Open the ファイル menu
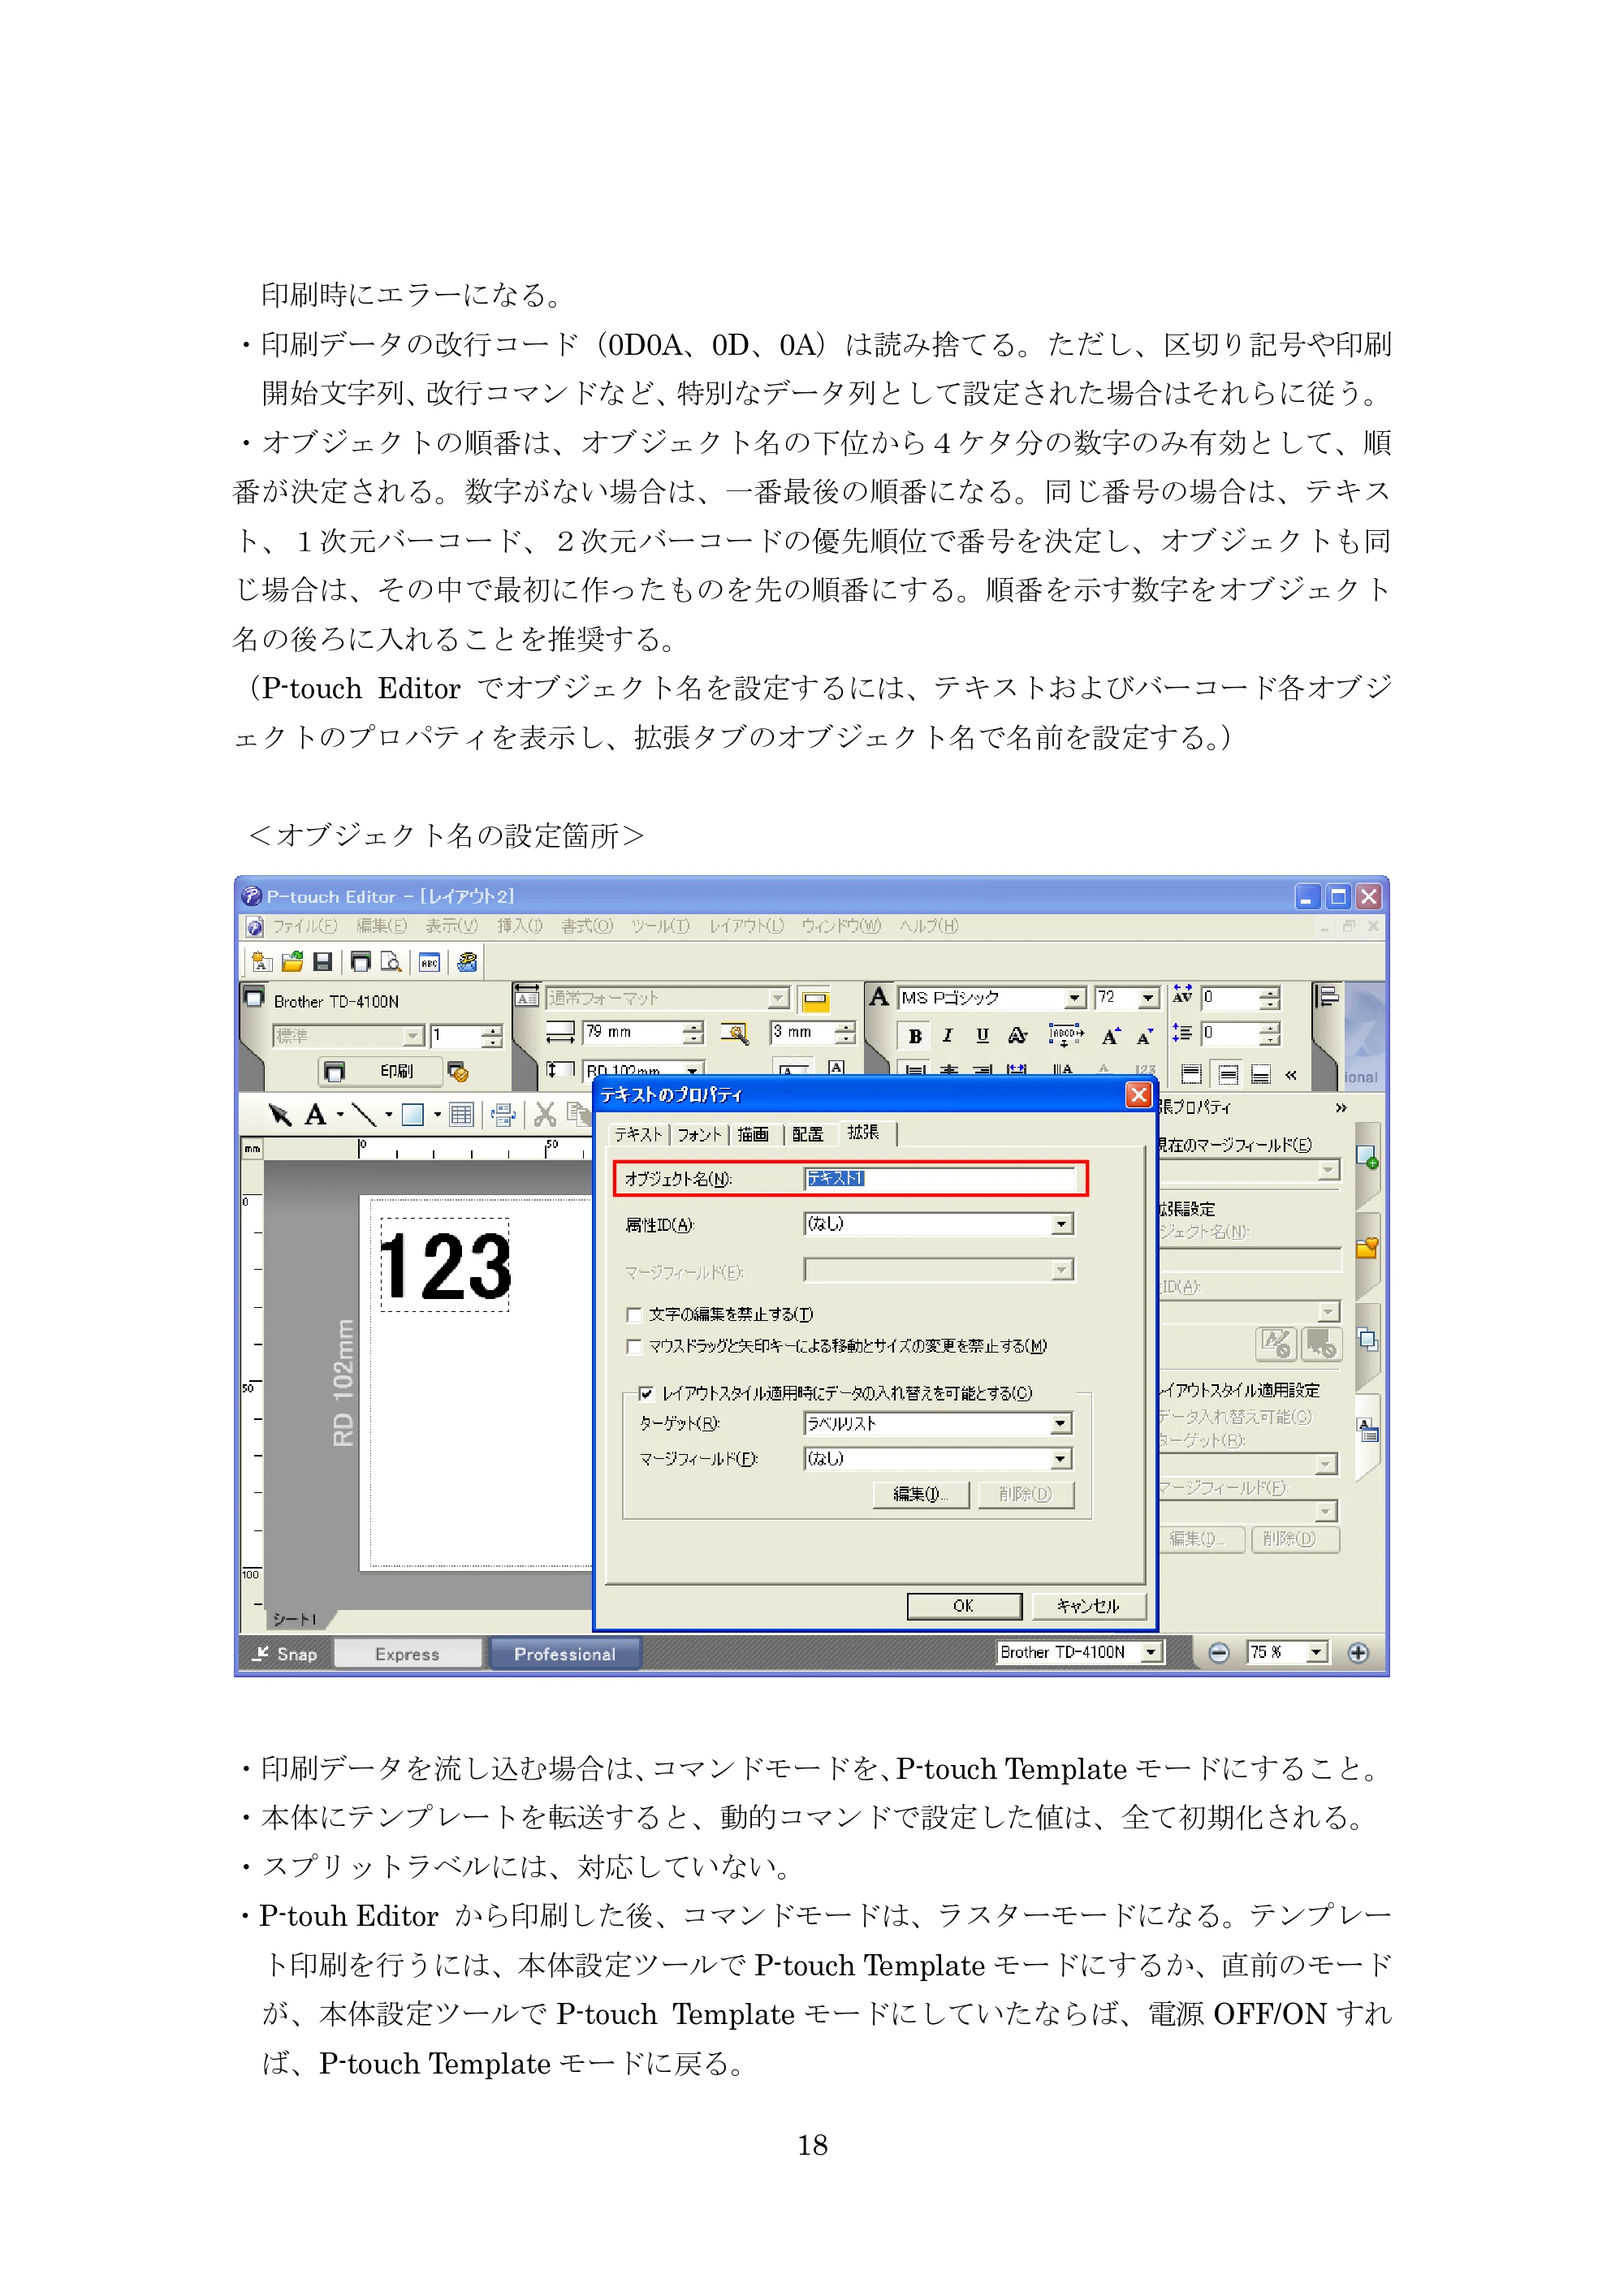Viewport: 1624px width, 2296px height. pos(305,926)
